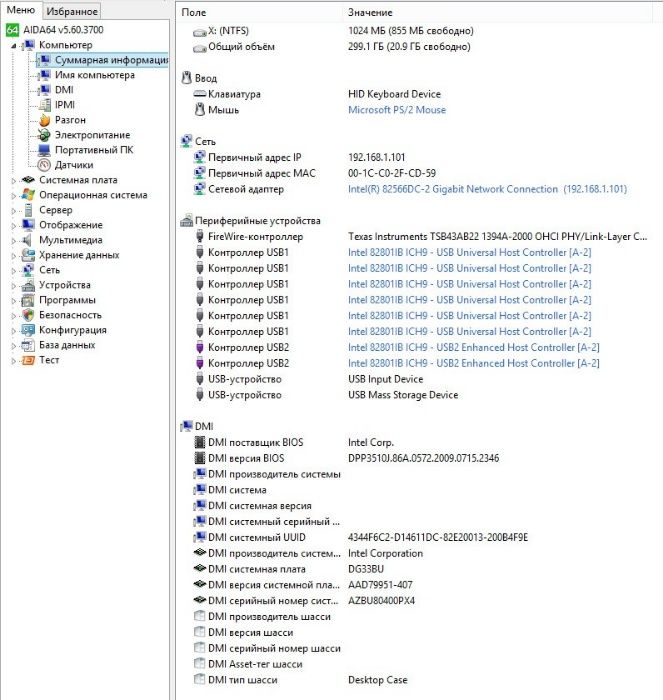Click the Портативный ПК laptop icon
The width and height of the screenshot is (663, 700).
44,150
